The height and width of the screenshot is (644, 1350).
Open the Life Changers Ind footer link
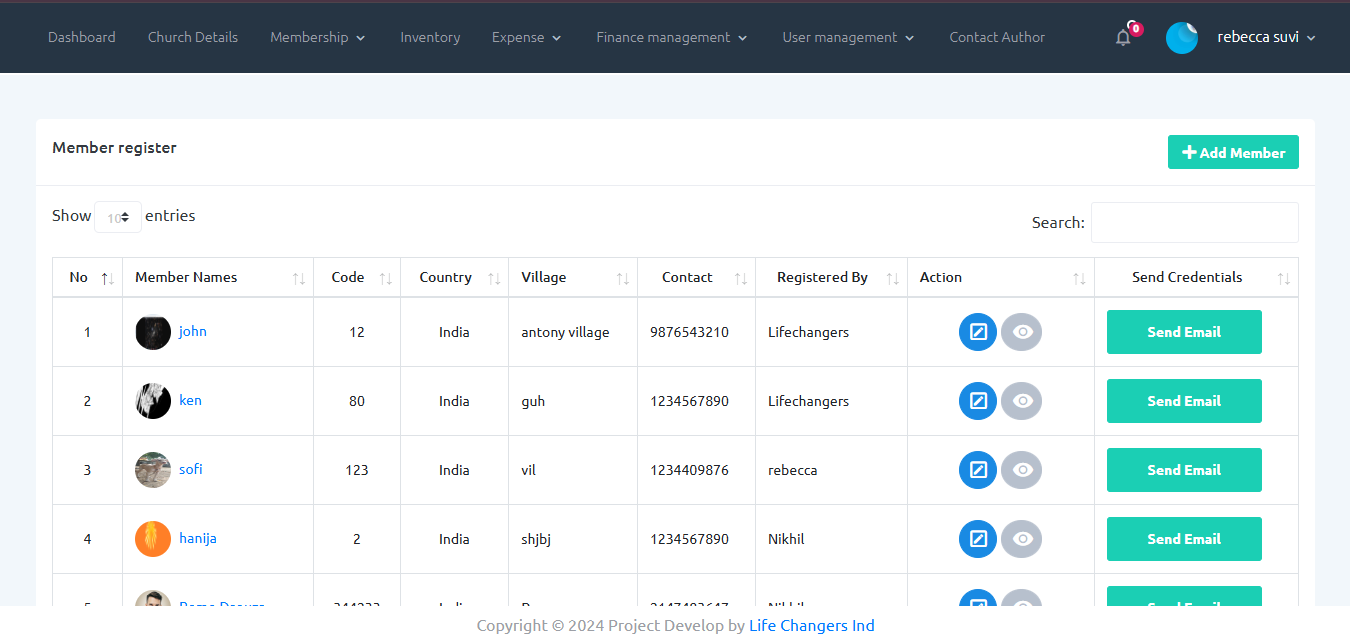coord(811,626)
